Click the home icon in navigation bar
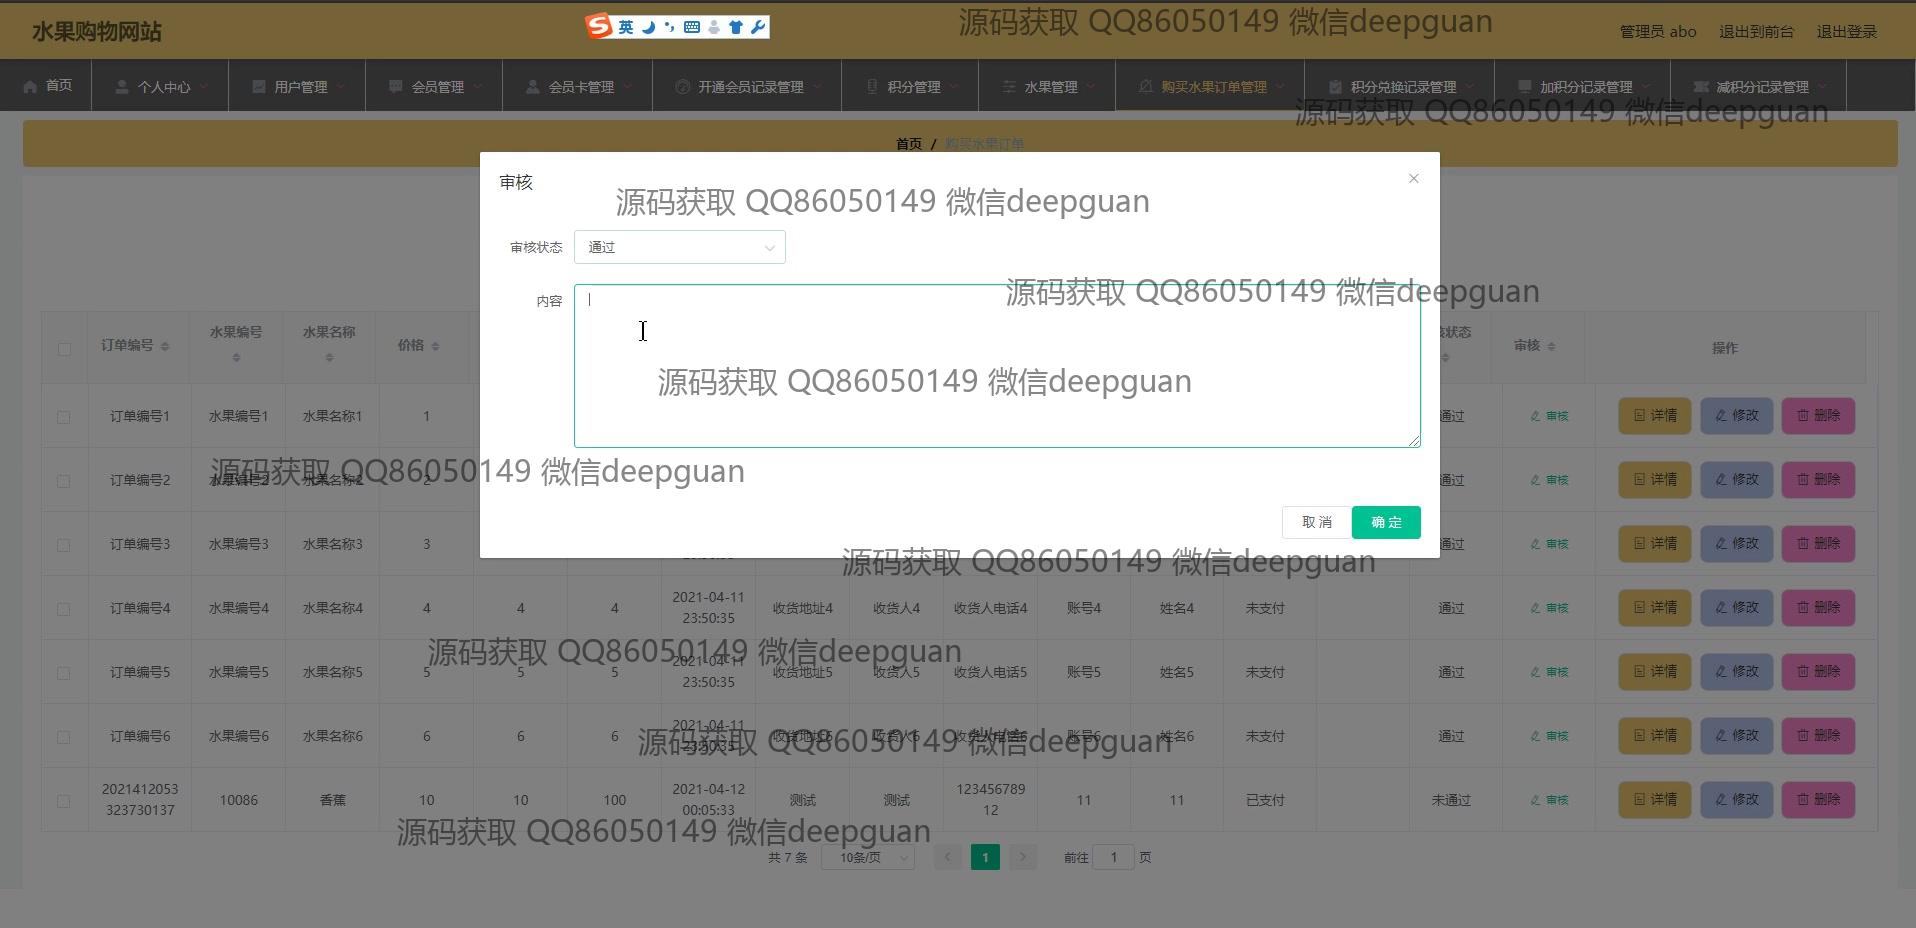1916x928 pixels. [x=31, y=86]
